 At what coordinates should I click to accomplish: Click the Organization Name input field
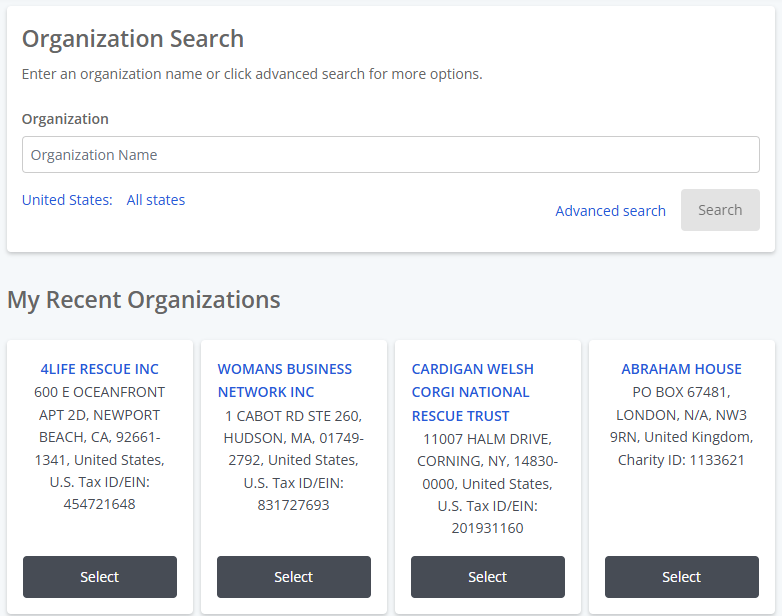coord(391,155)
